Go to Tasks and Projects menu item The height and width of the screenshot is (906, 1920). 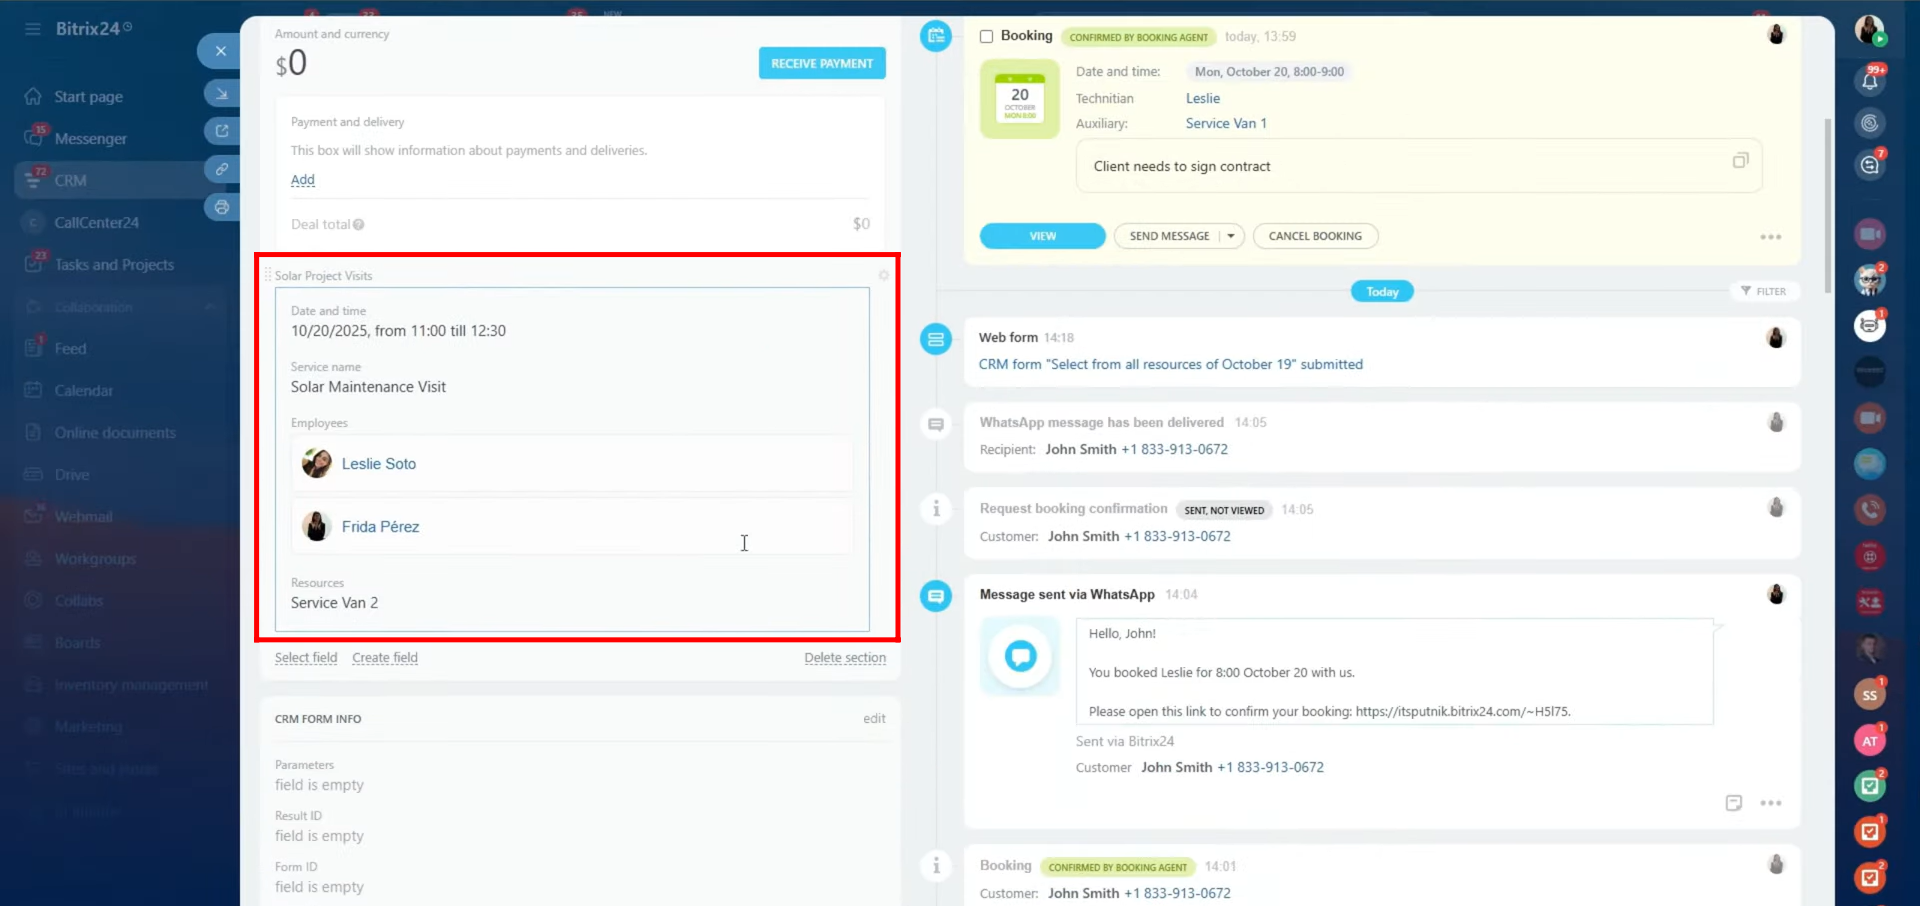[x=114, y=264]
